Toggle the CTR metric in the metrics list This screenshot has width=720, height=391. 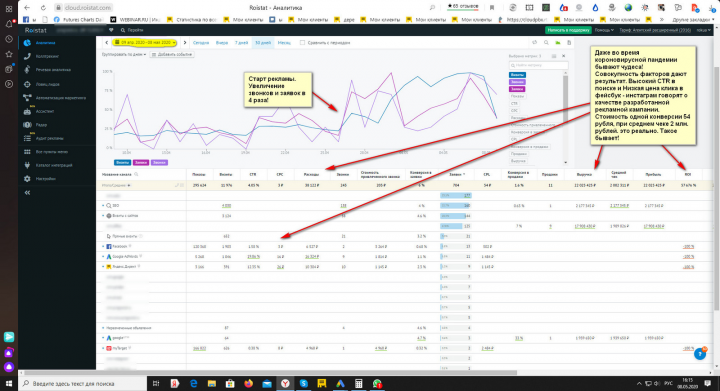[x=514, y=104]
